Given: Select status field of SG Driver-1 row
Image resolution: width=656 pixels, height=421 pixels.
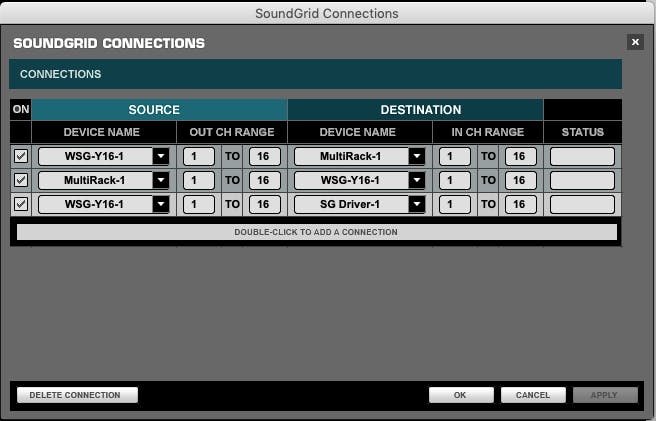Looking at the screenshot, I should point(582,204).
